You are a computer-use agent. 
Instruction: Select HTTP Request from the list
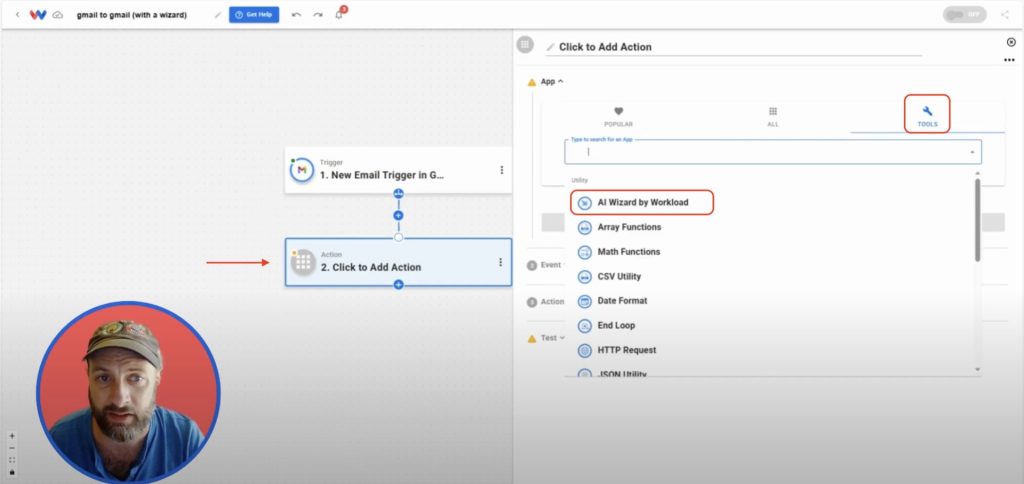pos(626,350)
